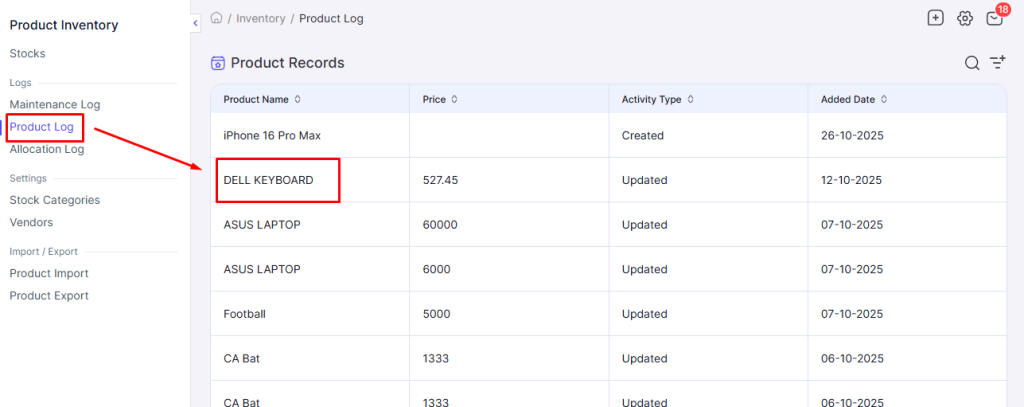Screen dimensions: 1024x407
Task: Select the DELL KEYBOARD row
Action: [x=269, y=180]
